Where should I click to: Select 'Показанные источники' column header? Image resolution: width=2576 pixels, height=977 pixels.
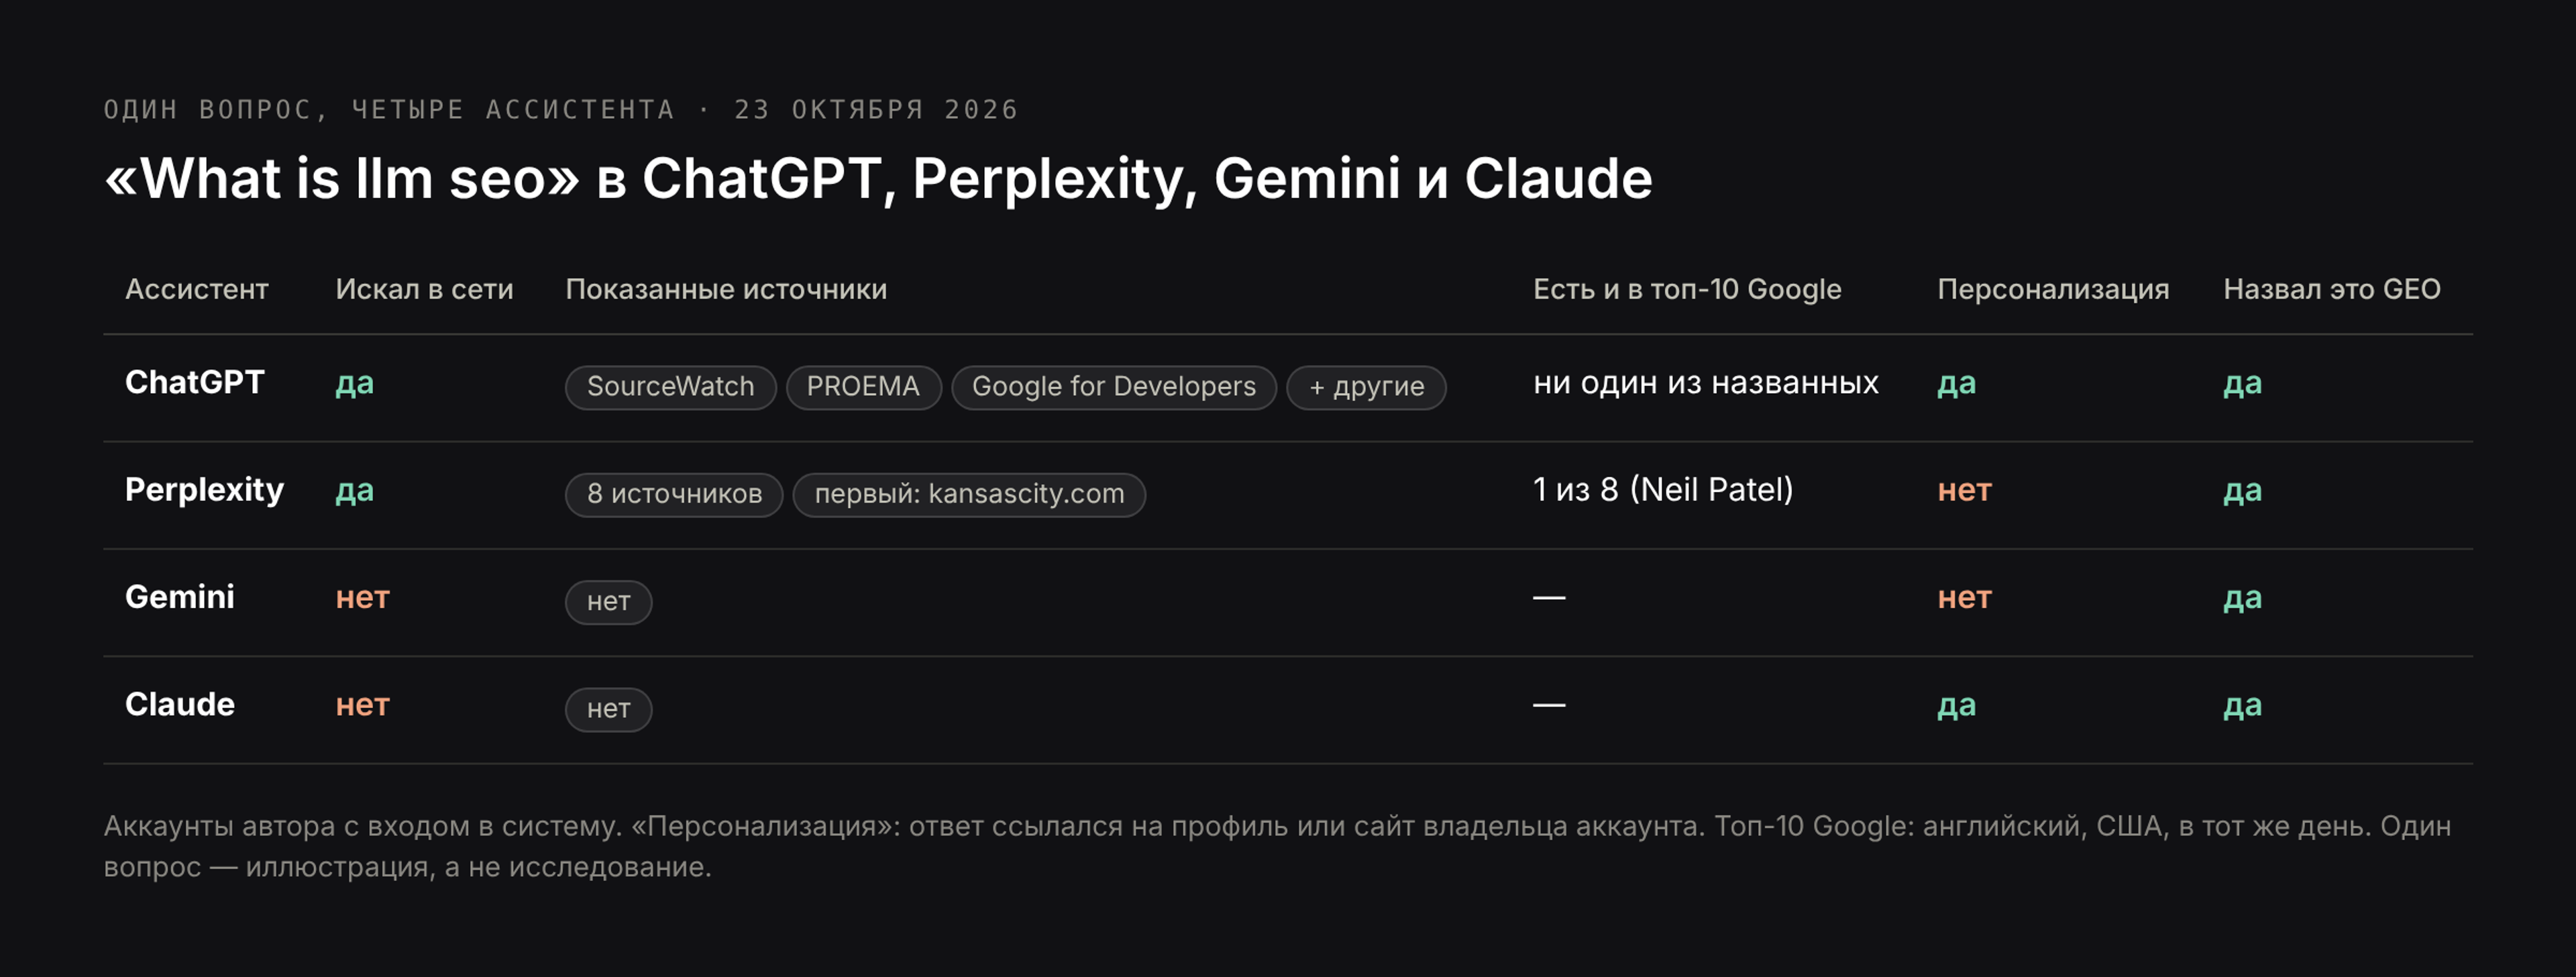point(726,289)
